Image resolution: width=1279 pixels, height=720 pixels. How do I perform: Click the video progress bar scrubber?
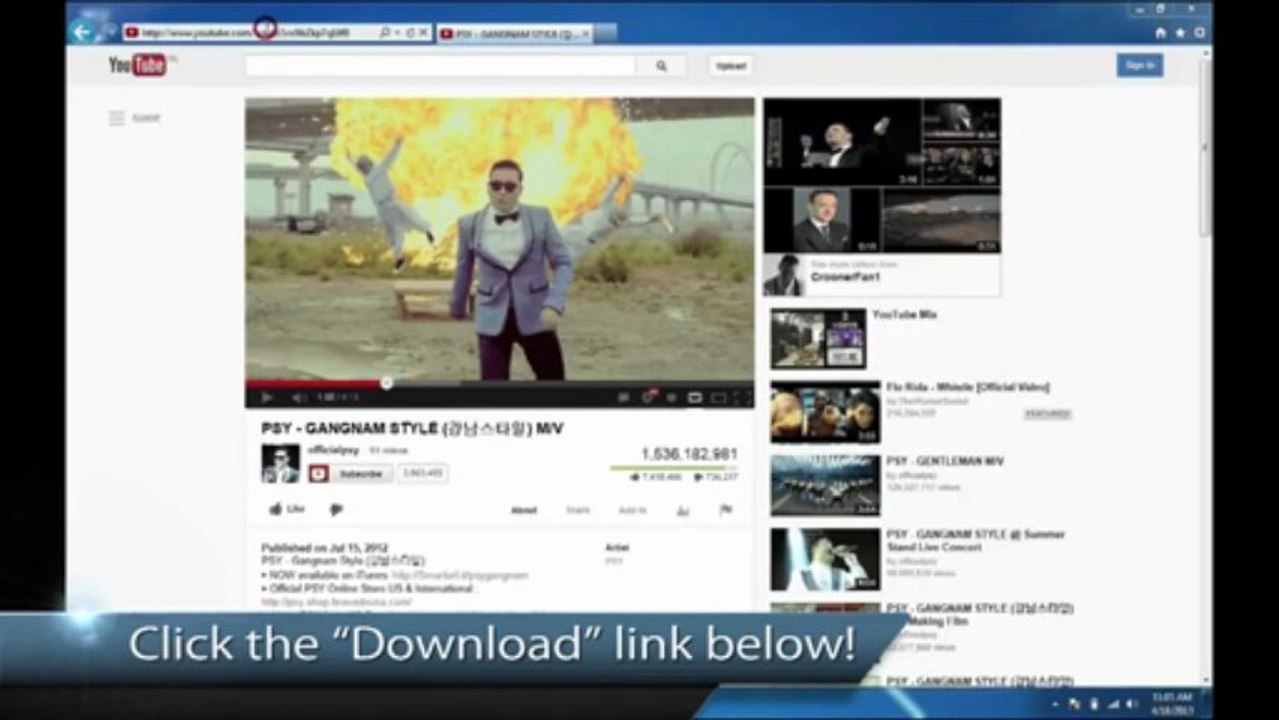tap(387, 382)
